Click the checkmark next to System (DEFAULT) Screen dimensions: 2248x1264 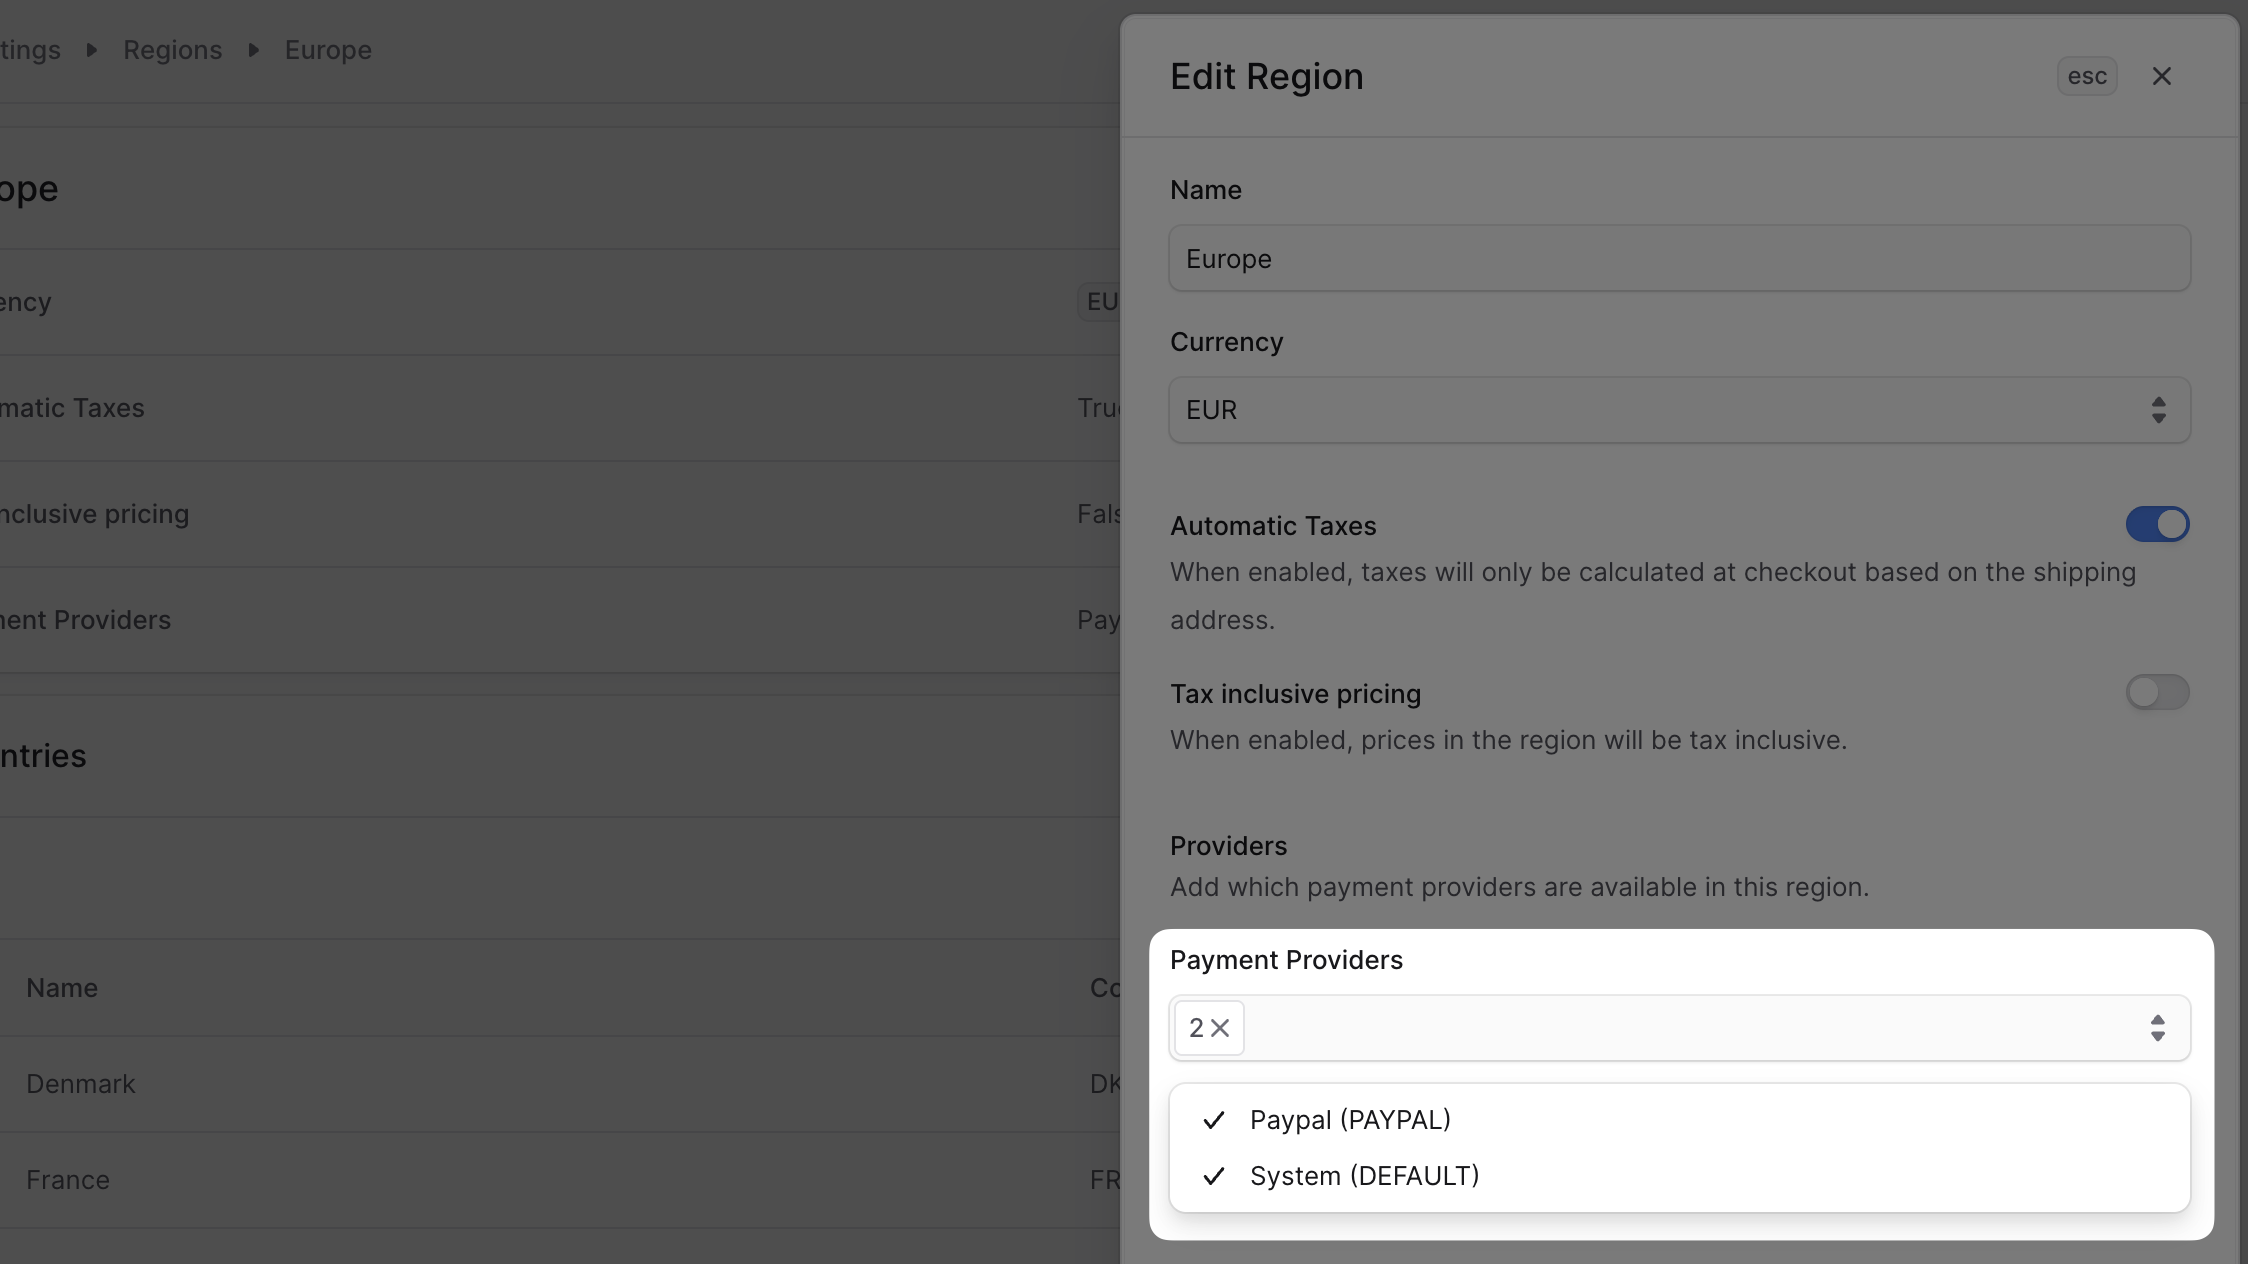coord(1214,1176)
